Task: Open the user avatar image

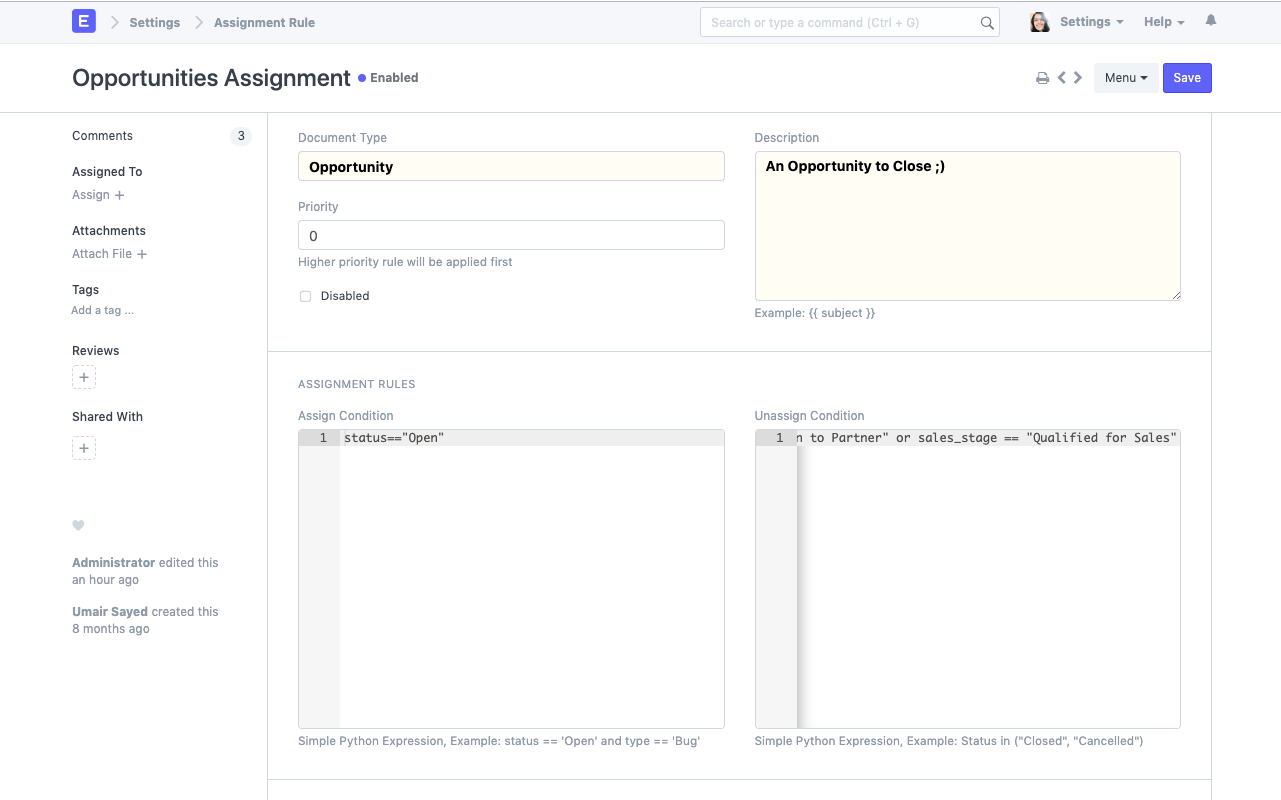Action: [x=1039, y=20]
